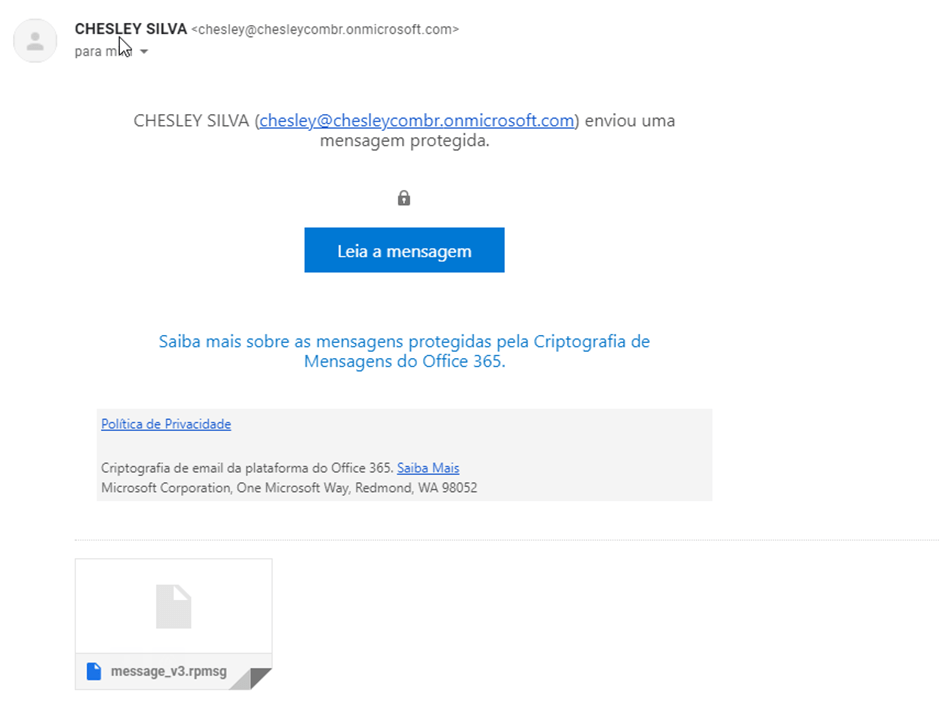Click sender name CHESLEY SILVA in header
940x711 pixels.
[x=131, y=29]
